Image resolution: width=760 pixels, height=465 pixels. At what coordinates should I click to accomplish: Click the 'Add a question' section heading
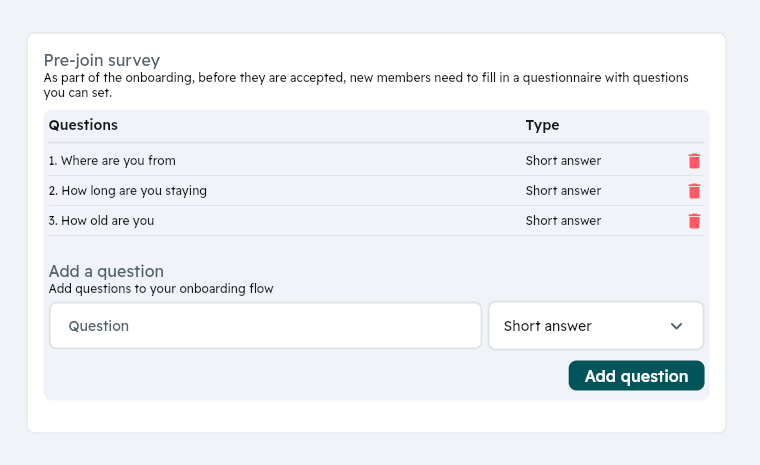point(106,271)
